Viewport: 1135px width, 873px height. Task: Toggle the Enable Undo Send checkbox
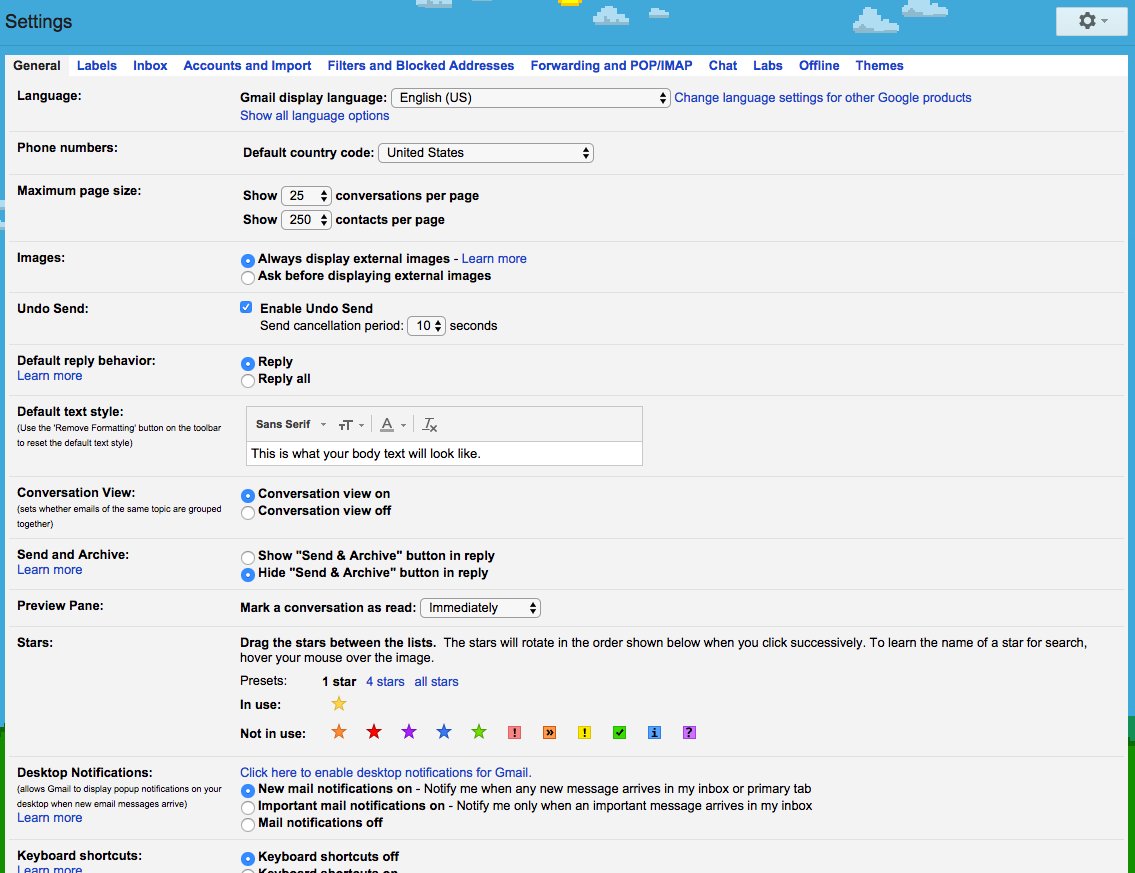click(x=246, y=308)
